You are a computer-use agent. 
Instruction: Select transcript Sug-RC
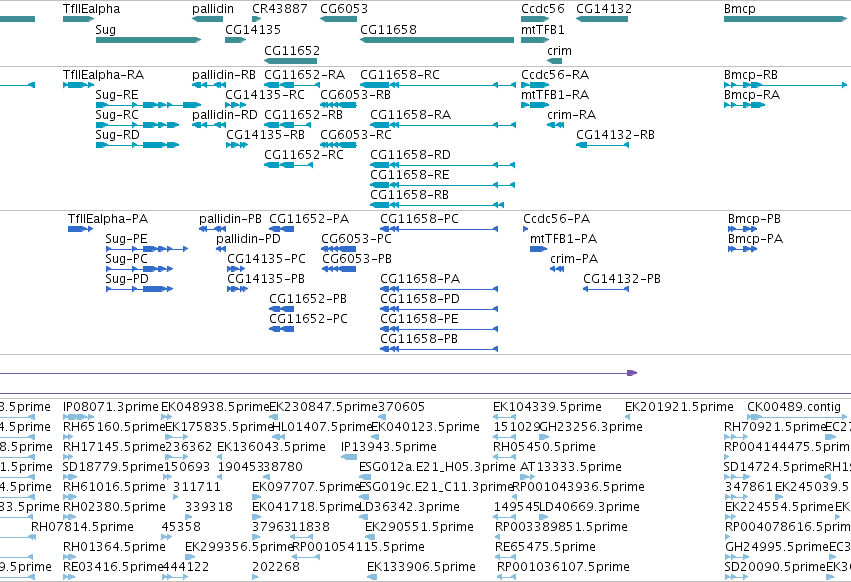(137, 125)
